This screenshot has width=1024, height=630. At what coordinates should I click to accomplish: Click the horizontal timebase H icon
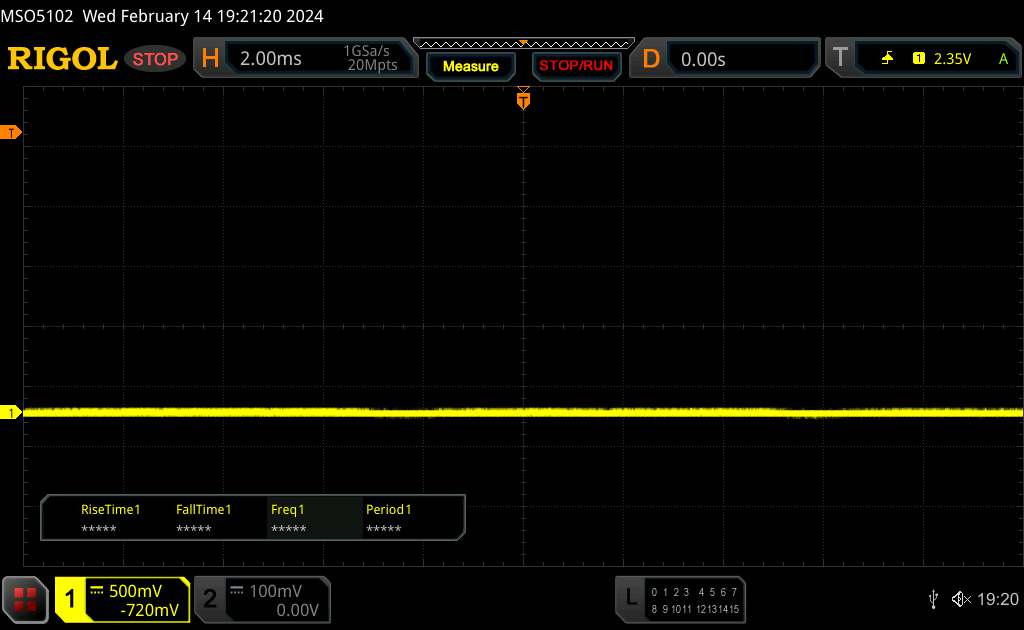click(210, 59)
